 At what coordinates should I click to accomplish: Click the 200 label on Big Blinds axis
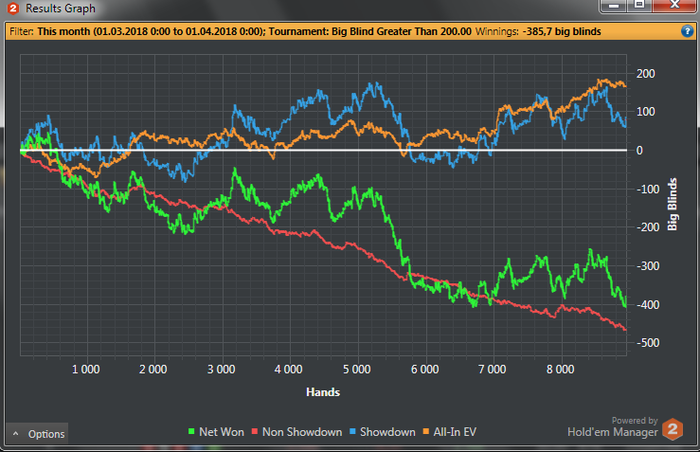(x=646, y=74)
